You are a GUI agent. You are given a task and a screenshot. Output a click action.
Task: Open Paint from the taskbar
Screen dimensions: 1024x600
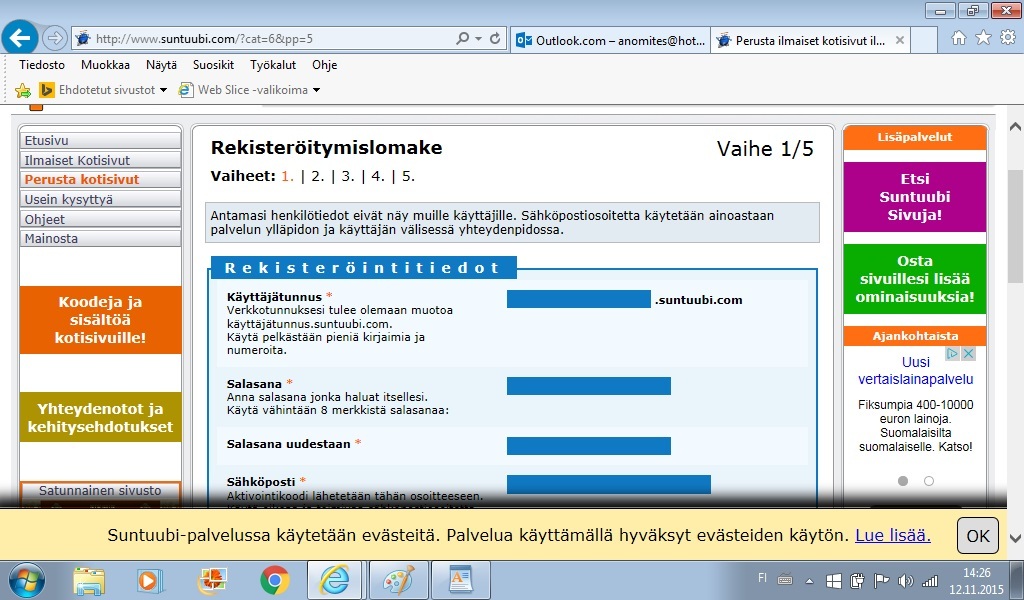click(x=398, y=580)
